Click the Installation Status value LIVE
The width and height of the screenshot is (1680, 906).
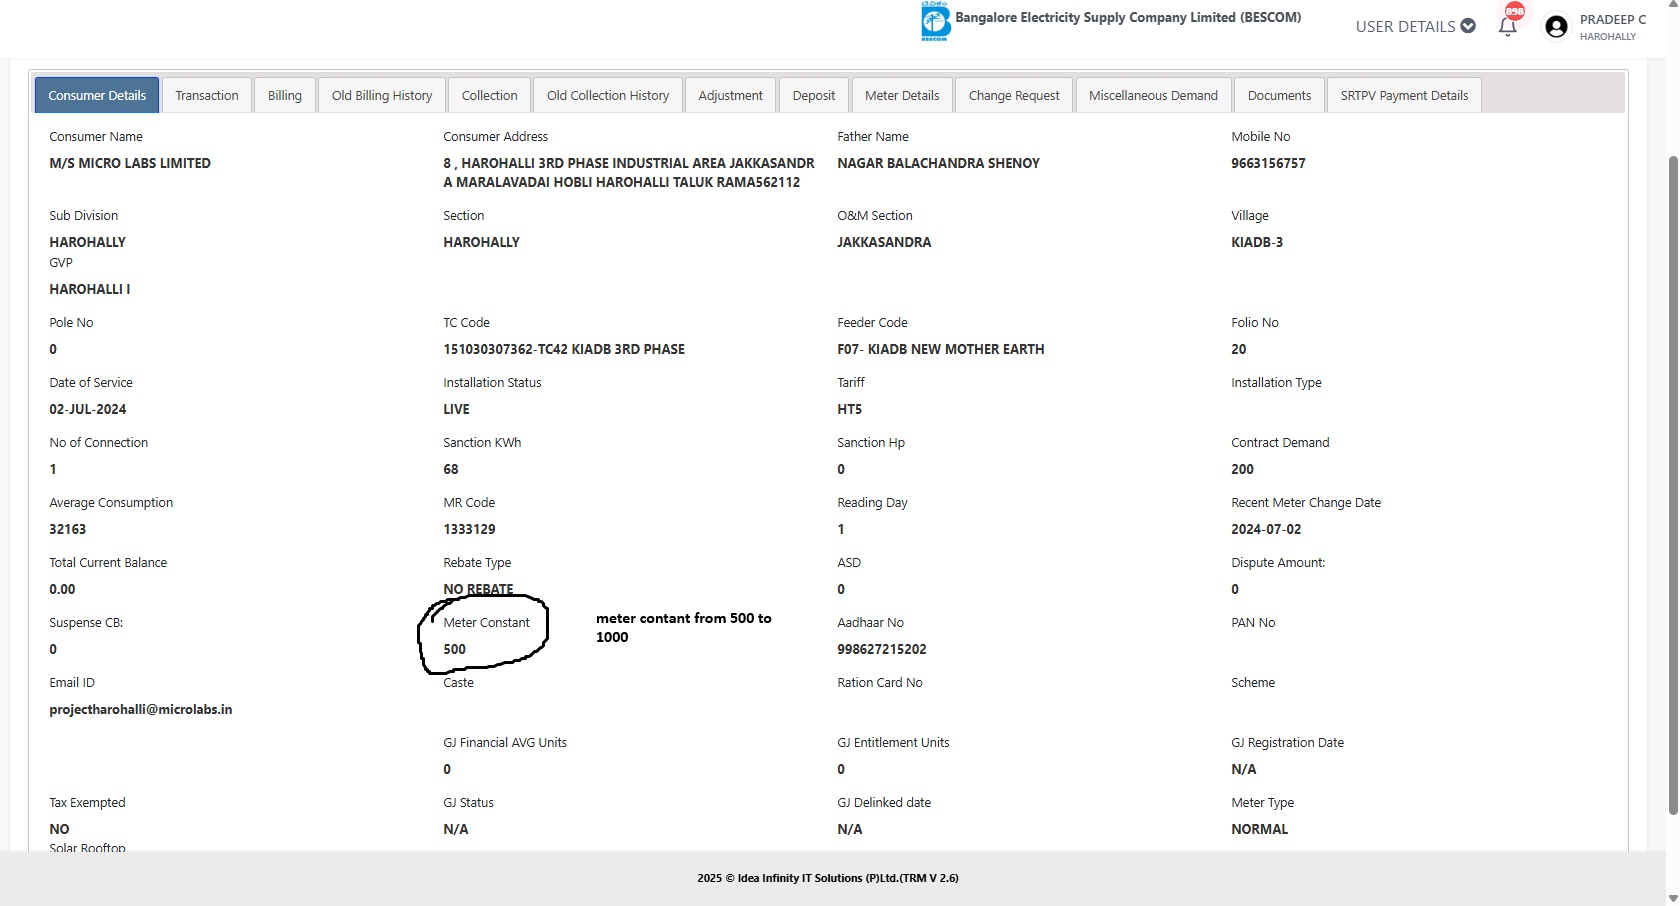pos(456,409)
